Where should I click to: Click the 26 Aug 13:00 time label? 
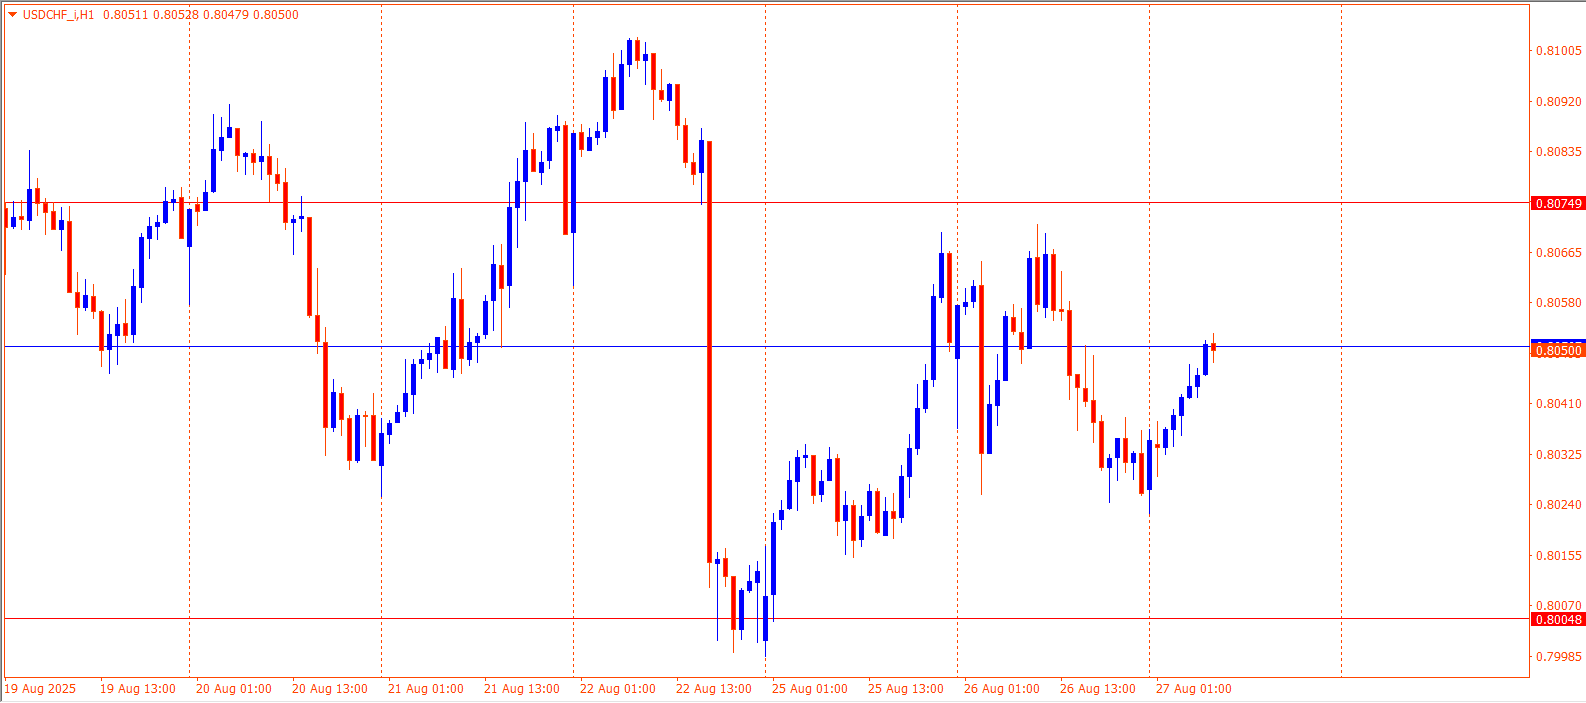point(1098,689)
